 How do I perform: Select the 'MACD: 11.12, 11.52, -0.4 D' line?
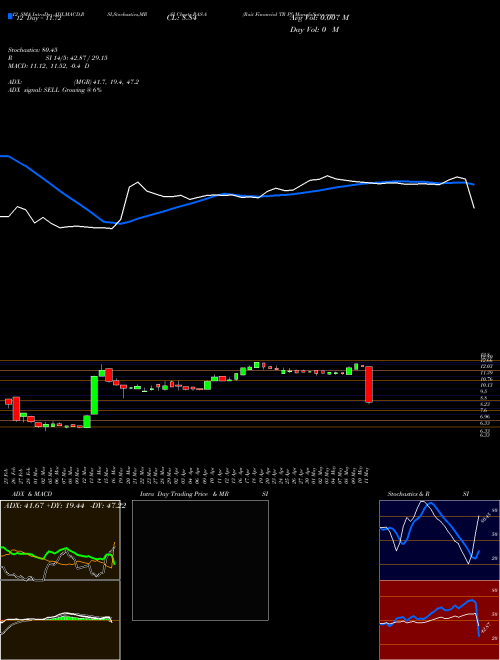pyautogui.click(x=49, y=66)
